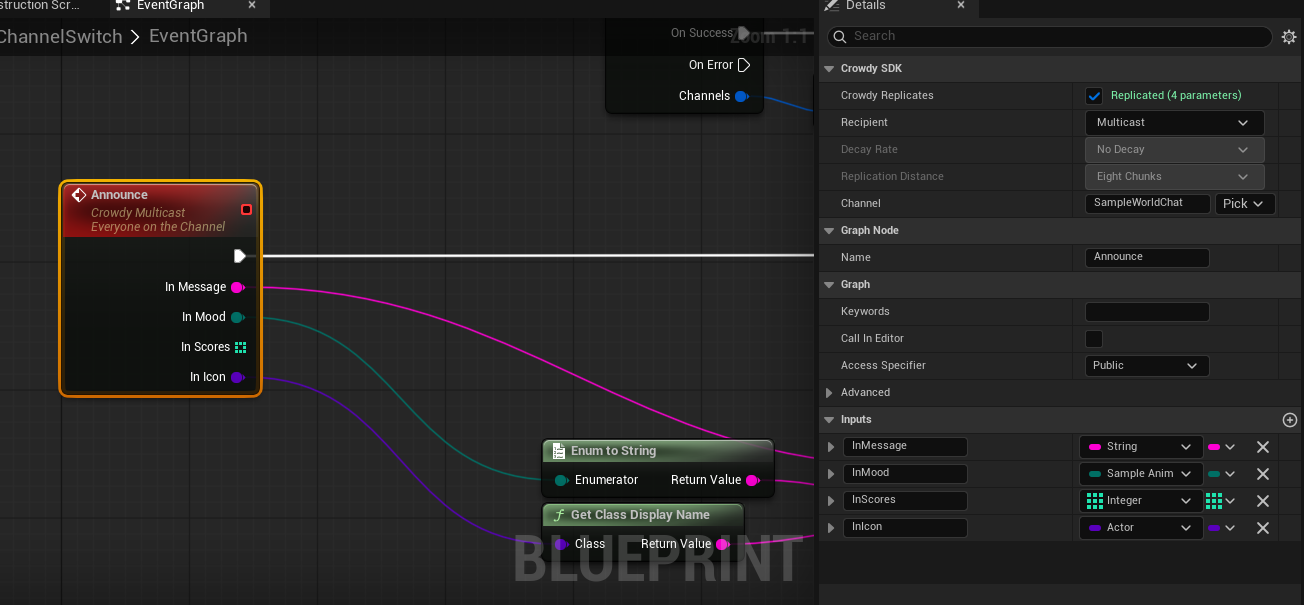Collapse the Crowdy SDK section
This screenshot has width=1304, height=605.
(x=829, y=69)
